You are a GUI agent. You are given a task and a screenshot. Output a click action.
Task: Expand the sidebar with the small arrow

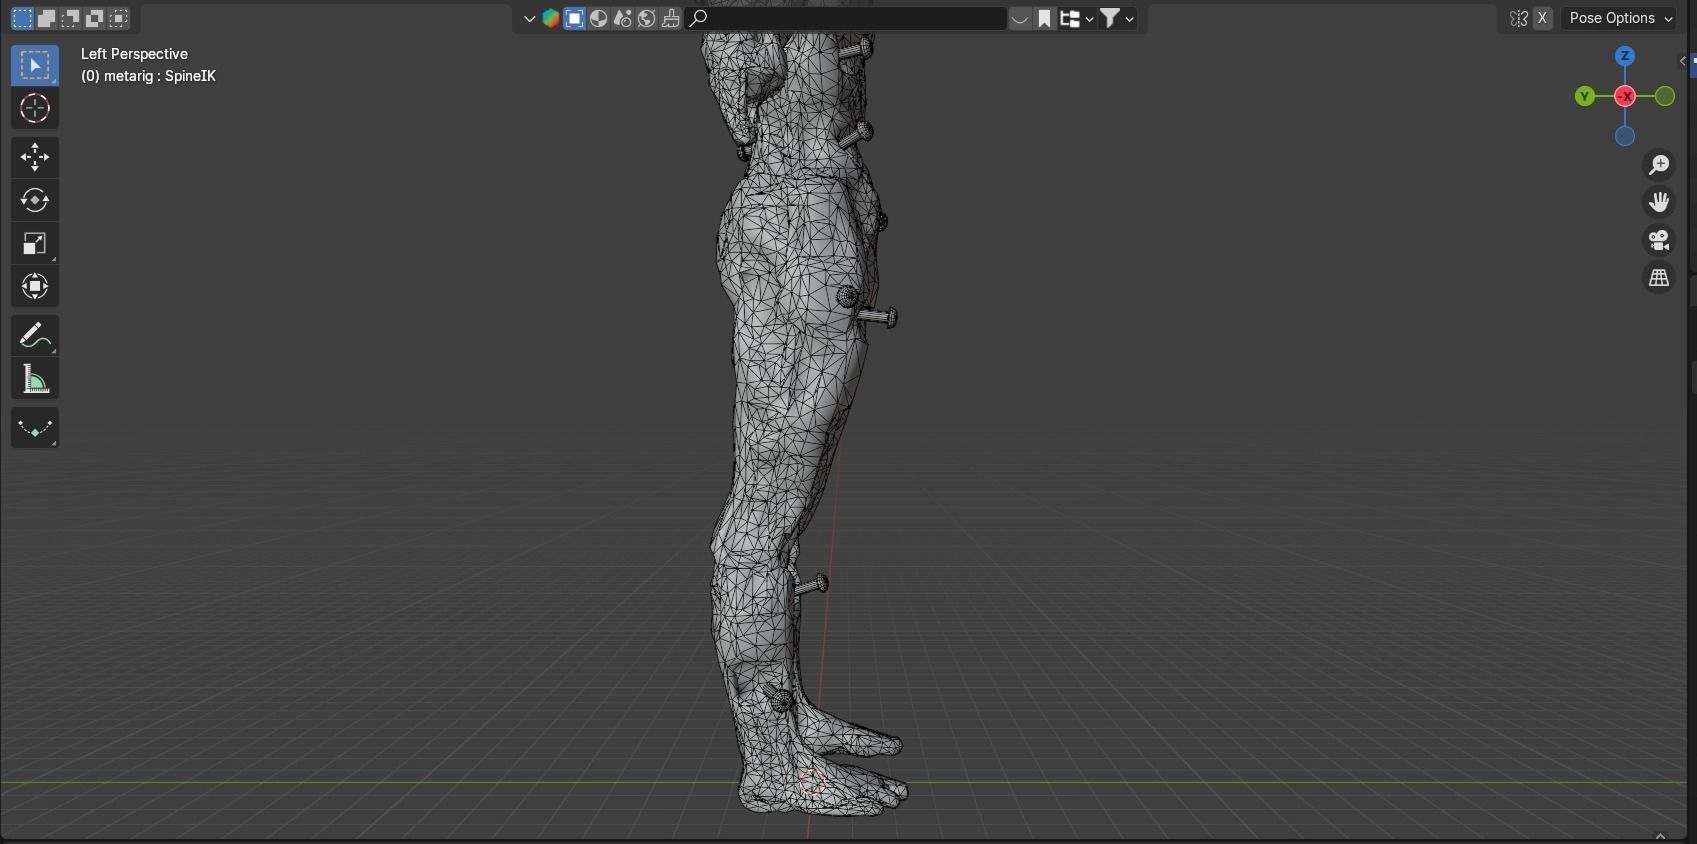click(1683, 61)
